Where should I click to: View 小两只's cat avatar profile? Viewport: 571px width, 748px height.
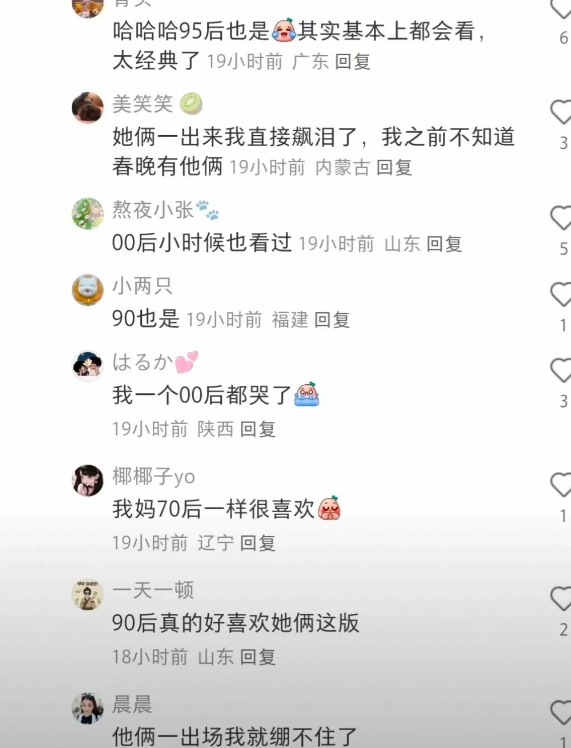point(87,290)
